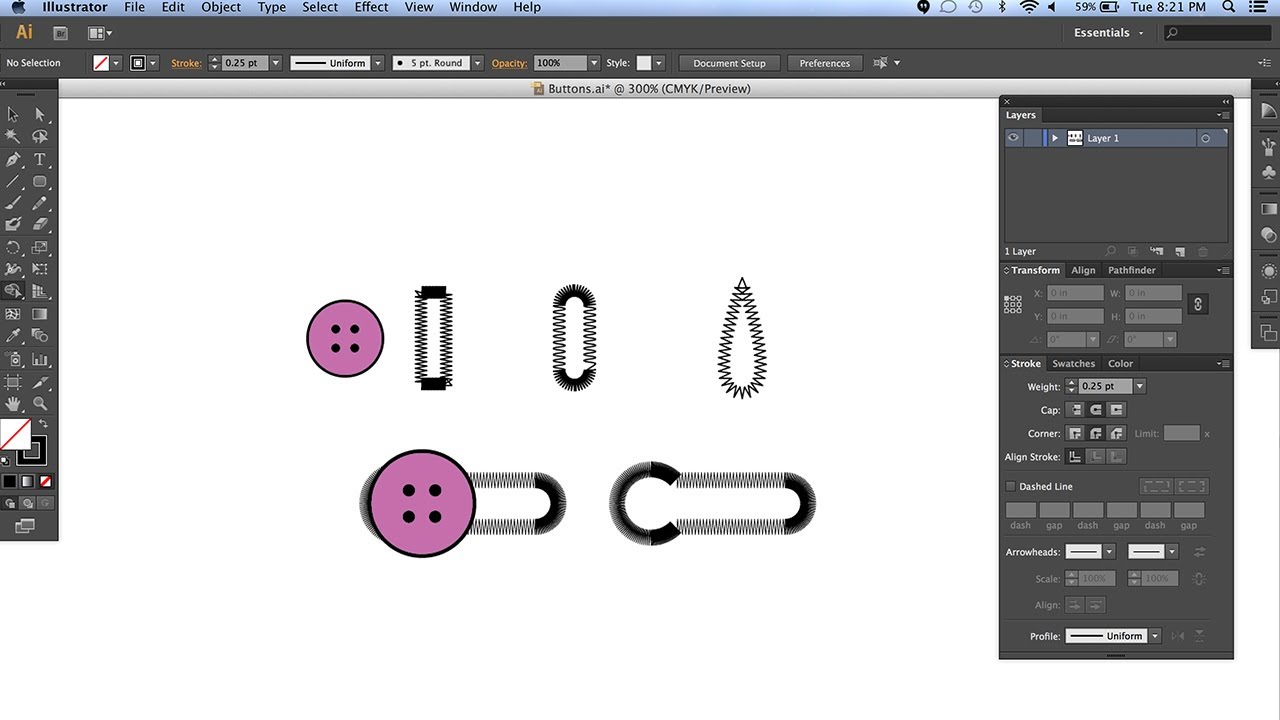The image size is (1280, 720).
Task: Activate the Free Transform tool
Action: coord(40,269)
